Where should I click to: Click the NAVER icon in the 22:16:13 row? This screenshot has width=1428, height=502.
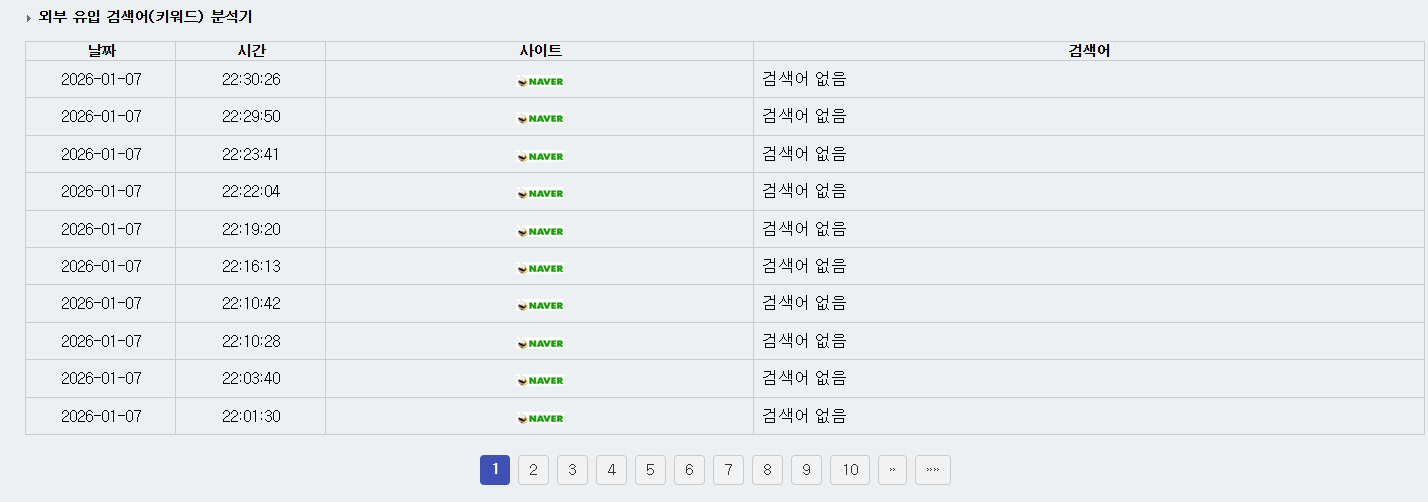(x=540, y=268)
